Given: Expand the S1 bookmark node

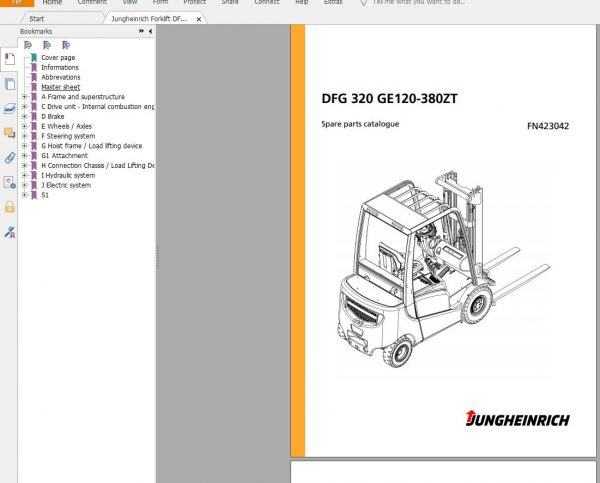Looking at the screenshot, I should click(24, 195).
